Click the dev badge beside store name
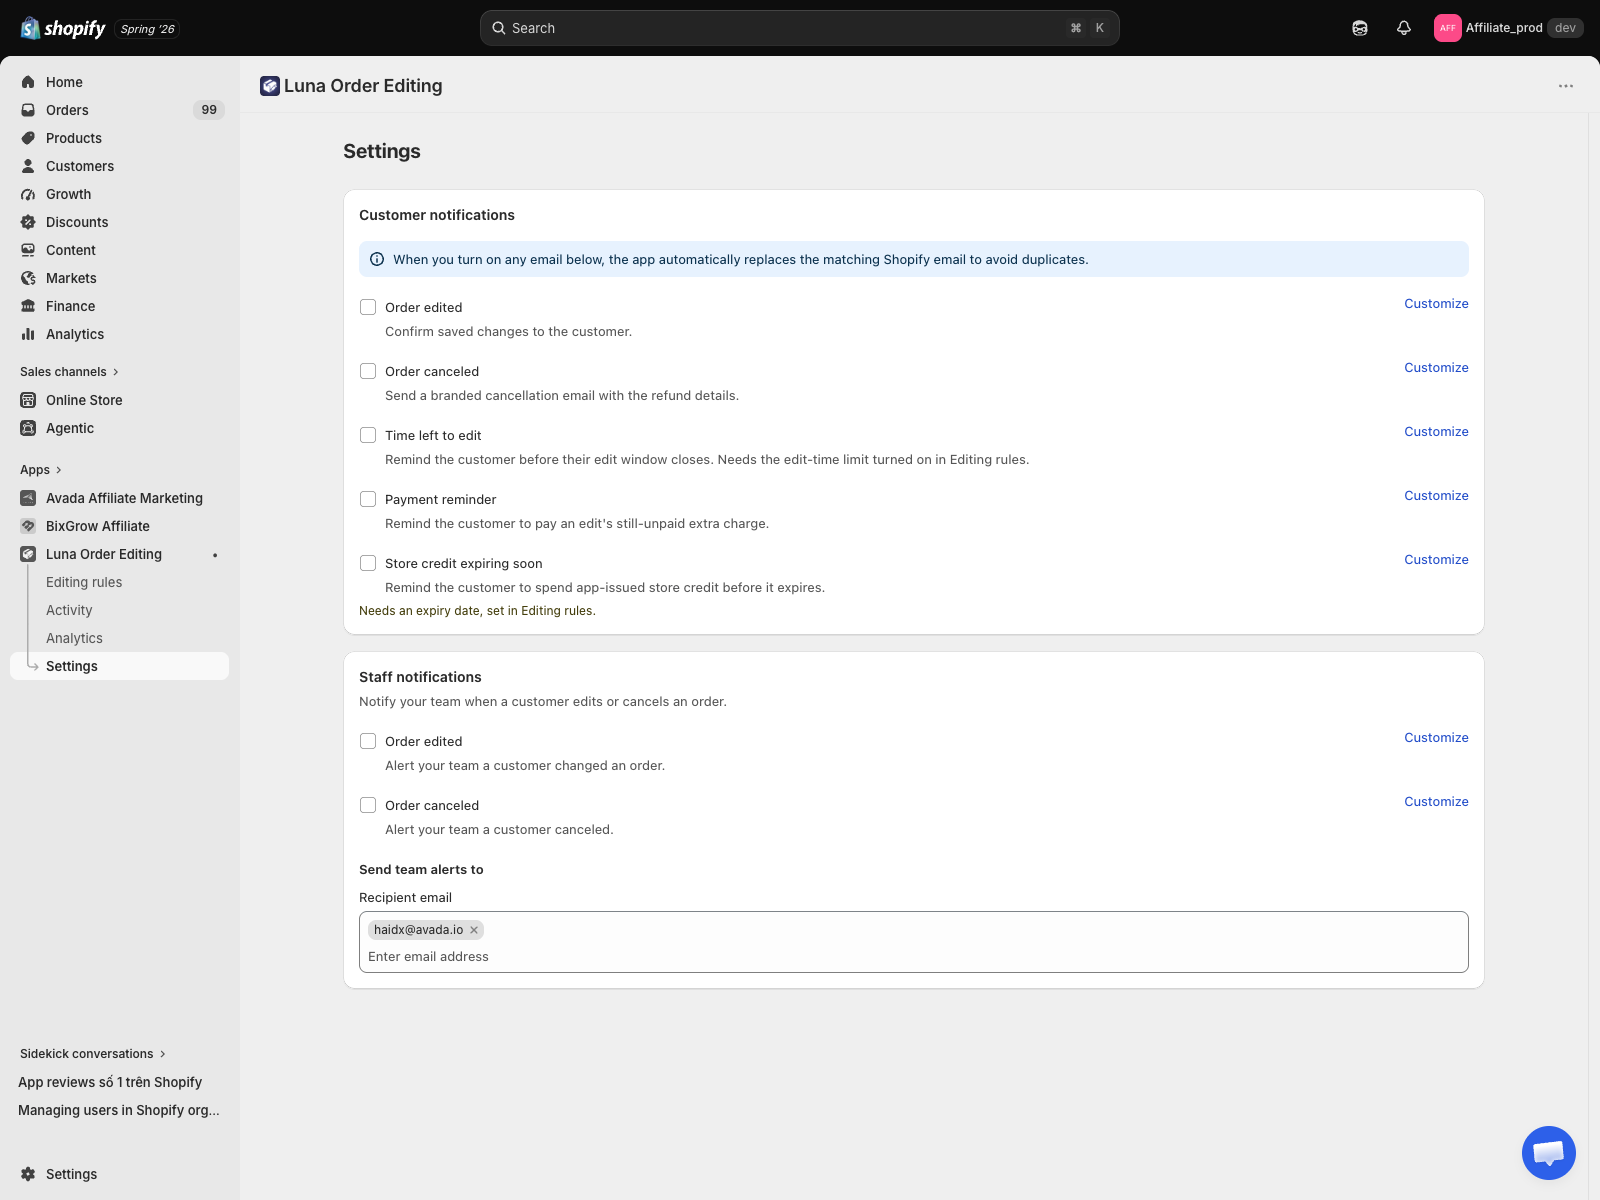Image resolution: width=1600 pixels, height=1200 pixels. [x=1565, y=28]
